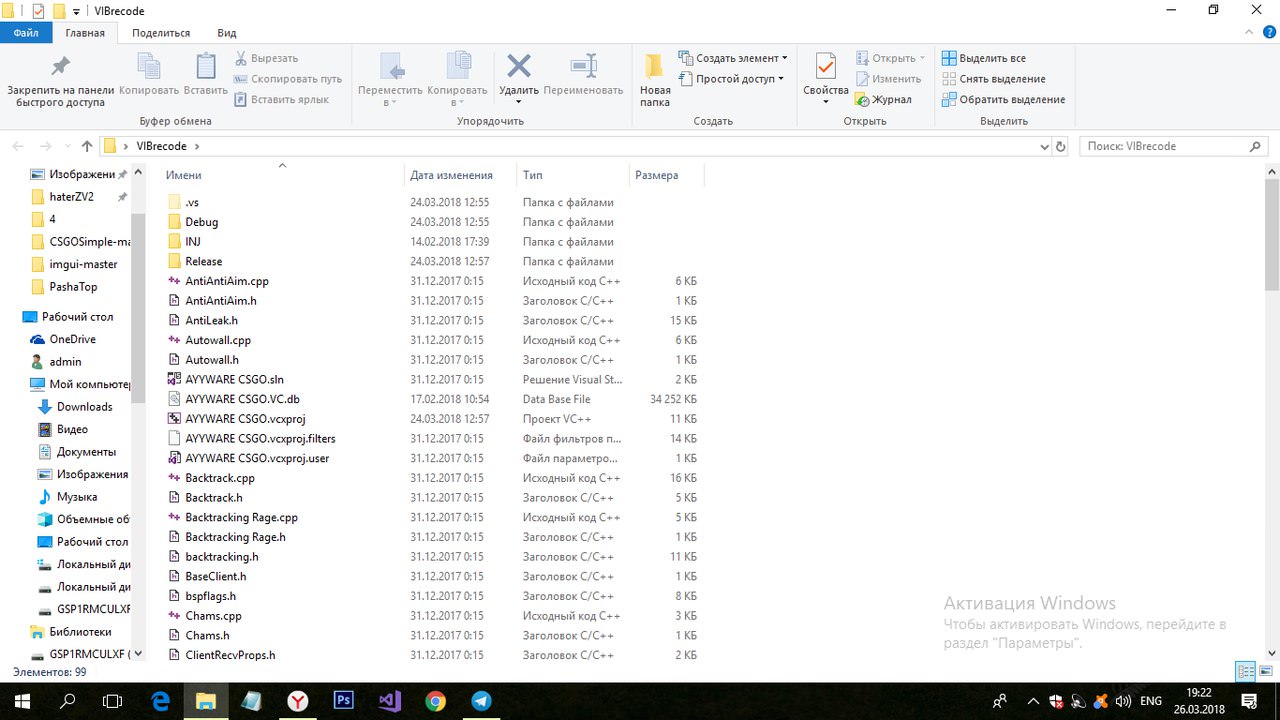Click the Переименовать ribbon icon
The image size is (1280, 720).
[583, 66]
